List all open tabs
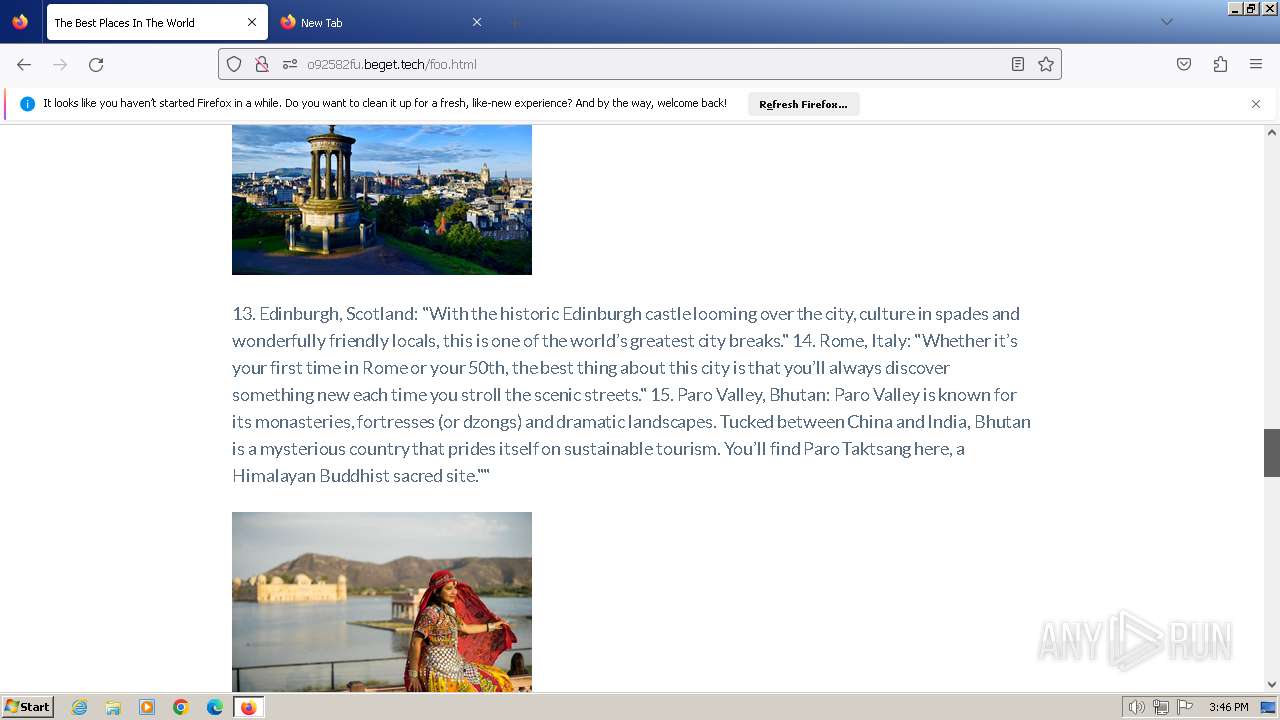 [1166, 22]
